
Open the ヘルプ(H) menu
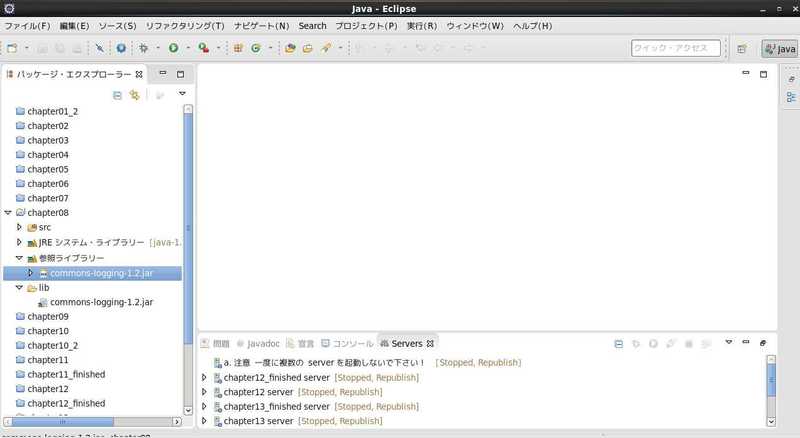pos(533,26)
